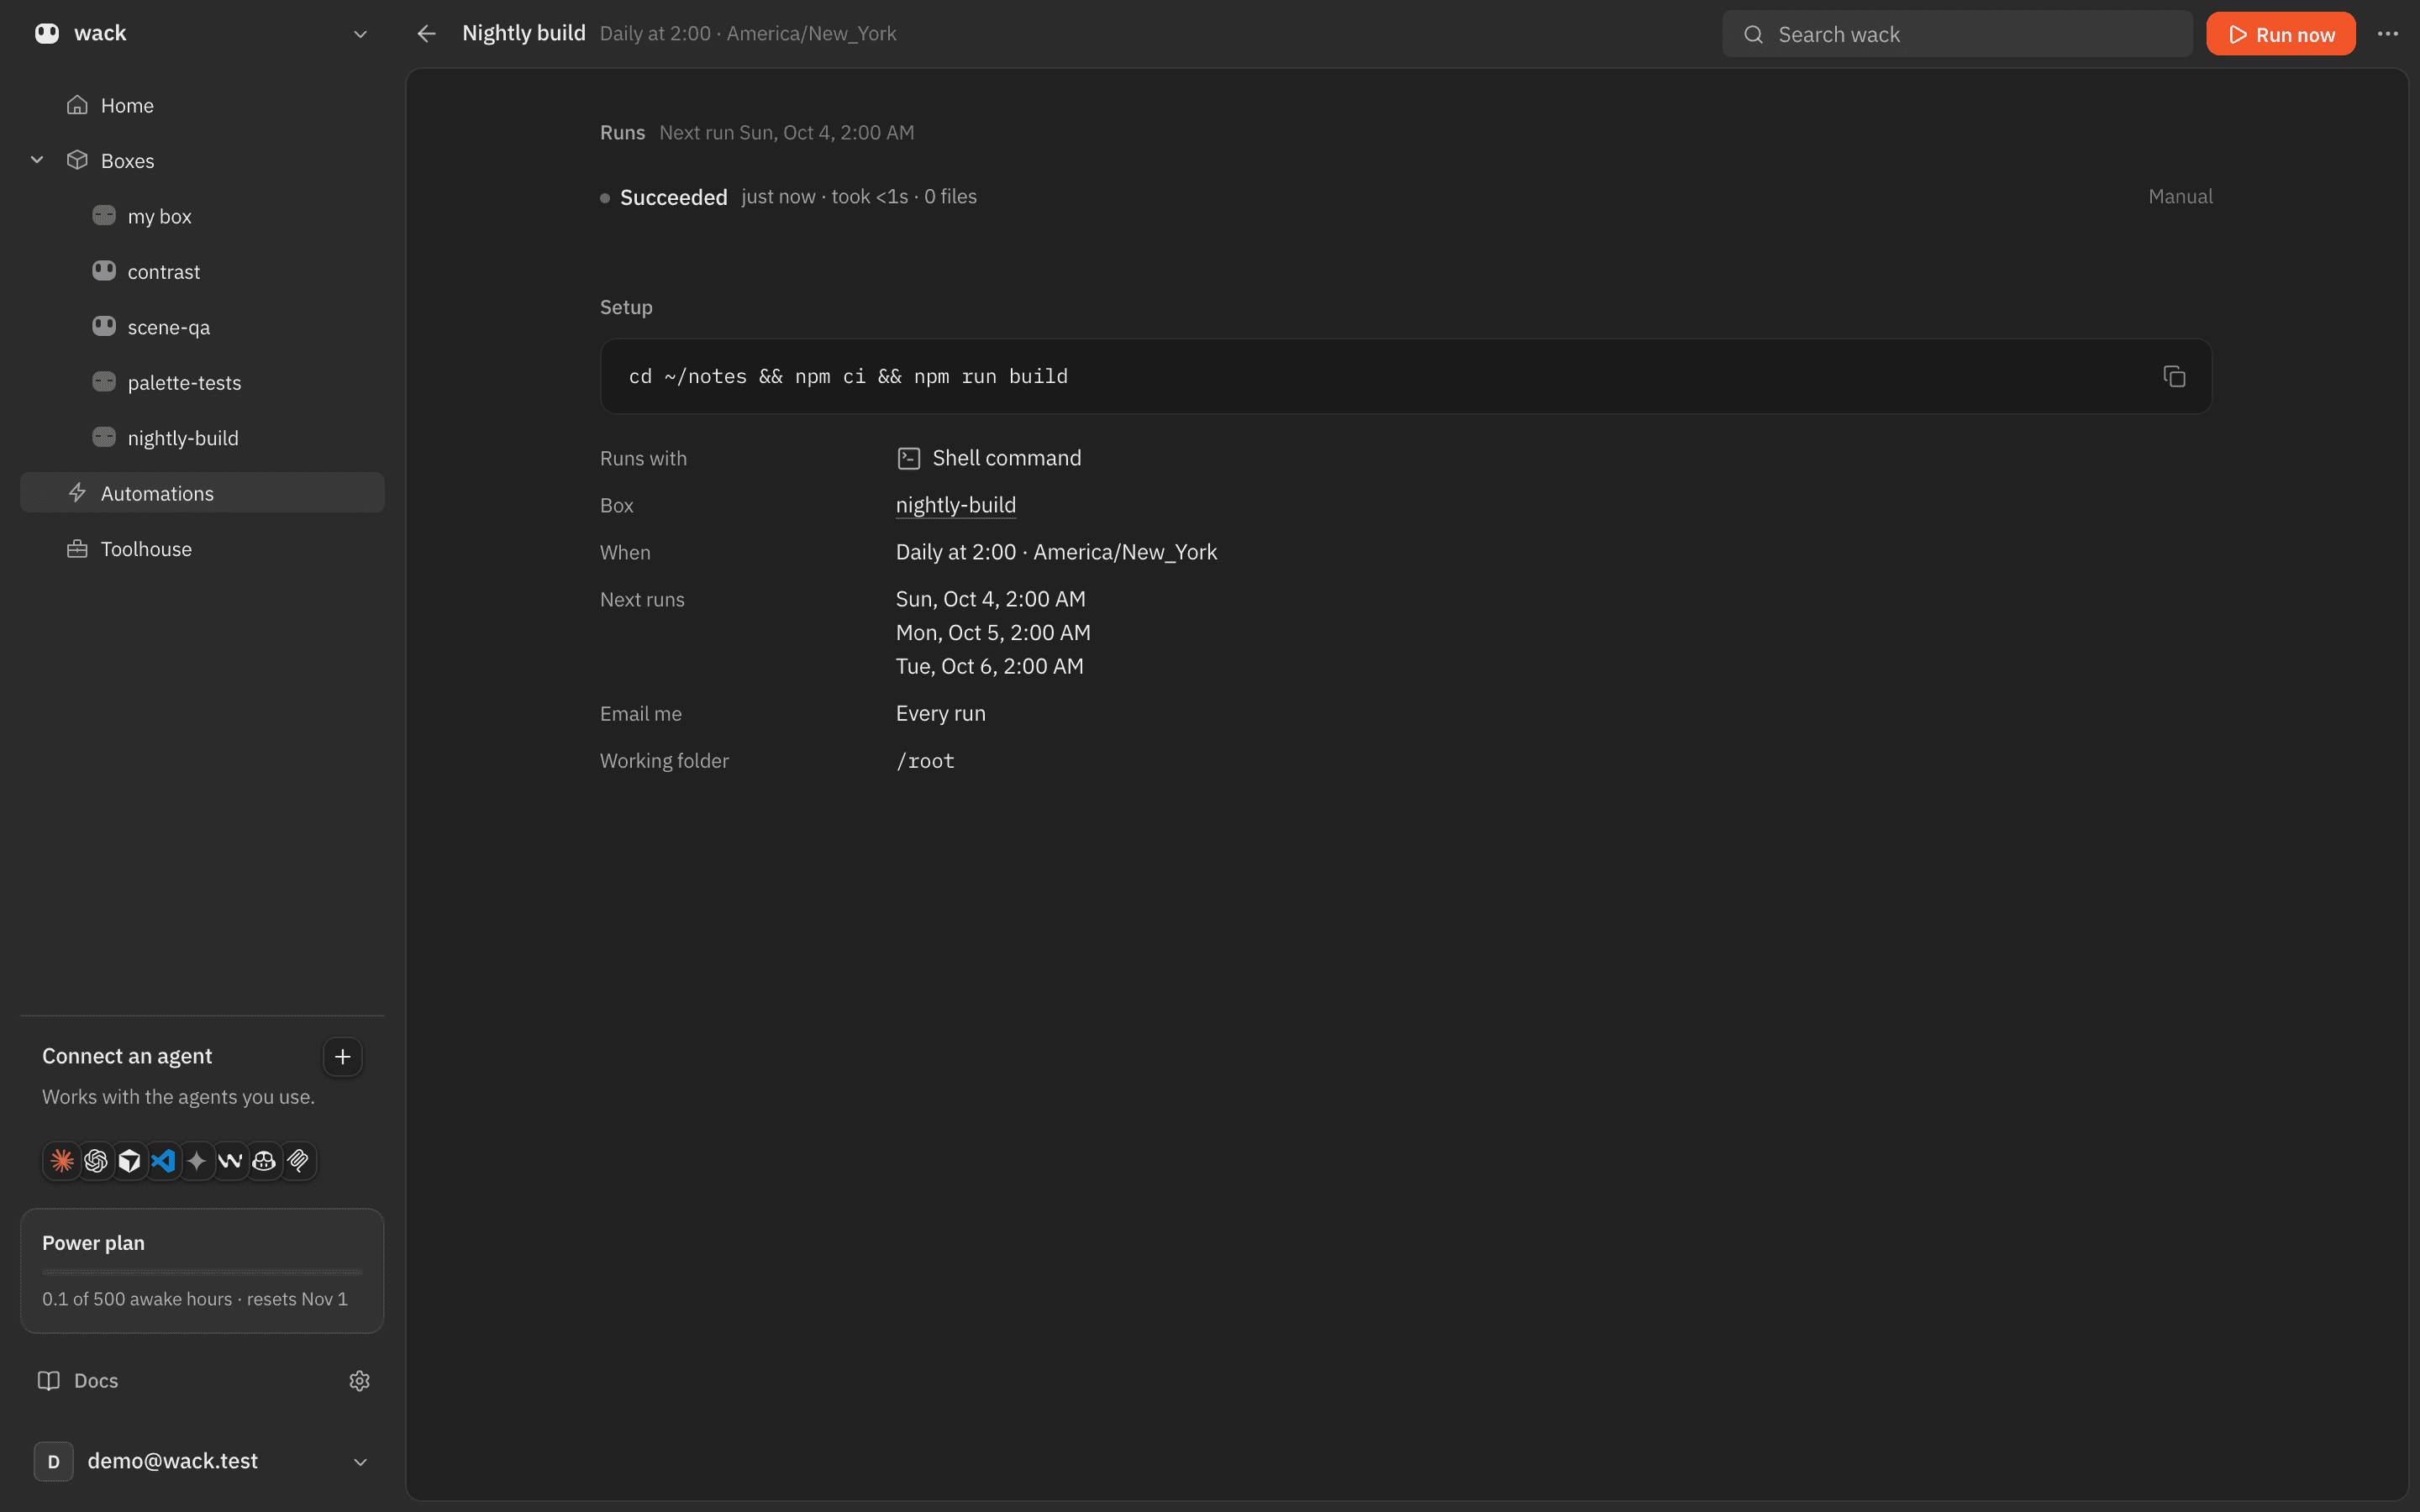The height and width of the screenshot is (1512, 2420).
Task: Click the Shell command terminal icon
Action: point(909,458)
